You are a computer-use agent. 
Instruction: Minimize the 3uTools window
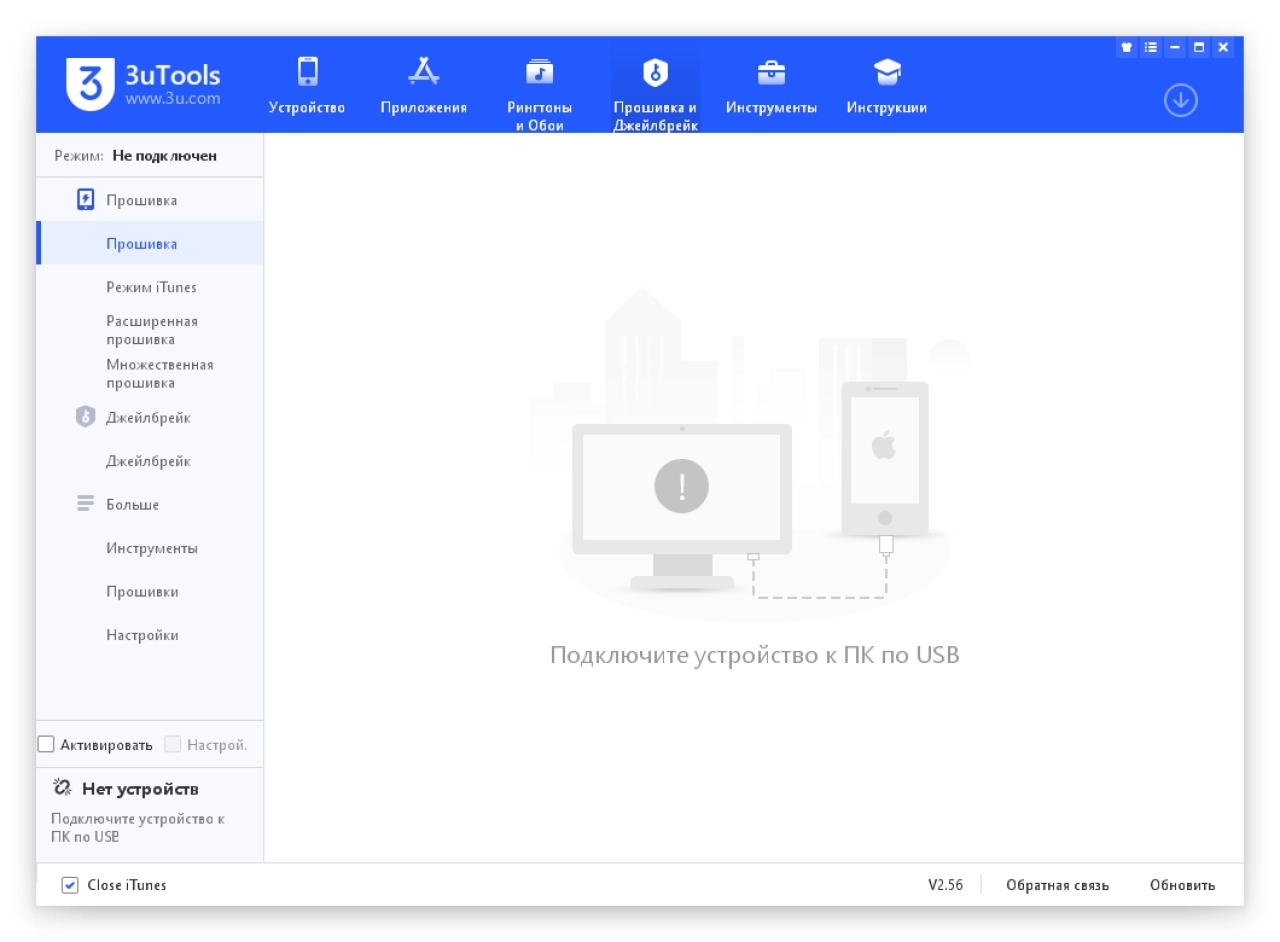1175,47
